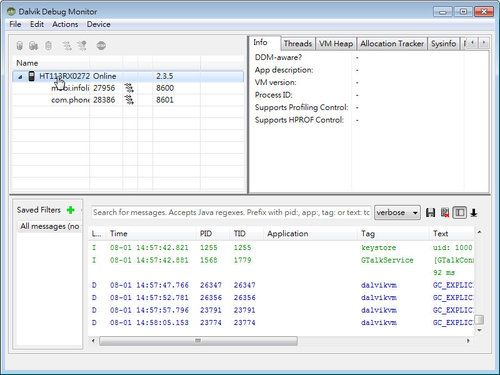Click the Cause GC trash can icon

click(x=48, y=46)
